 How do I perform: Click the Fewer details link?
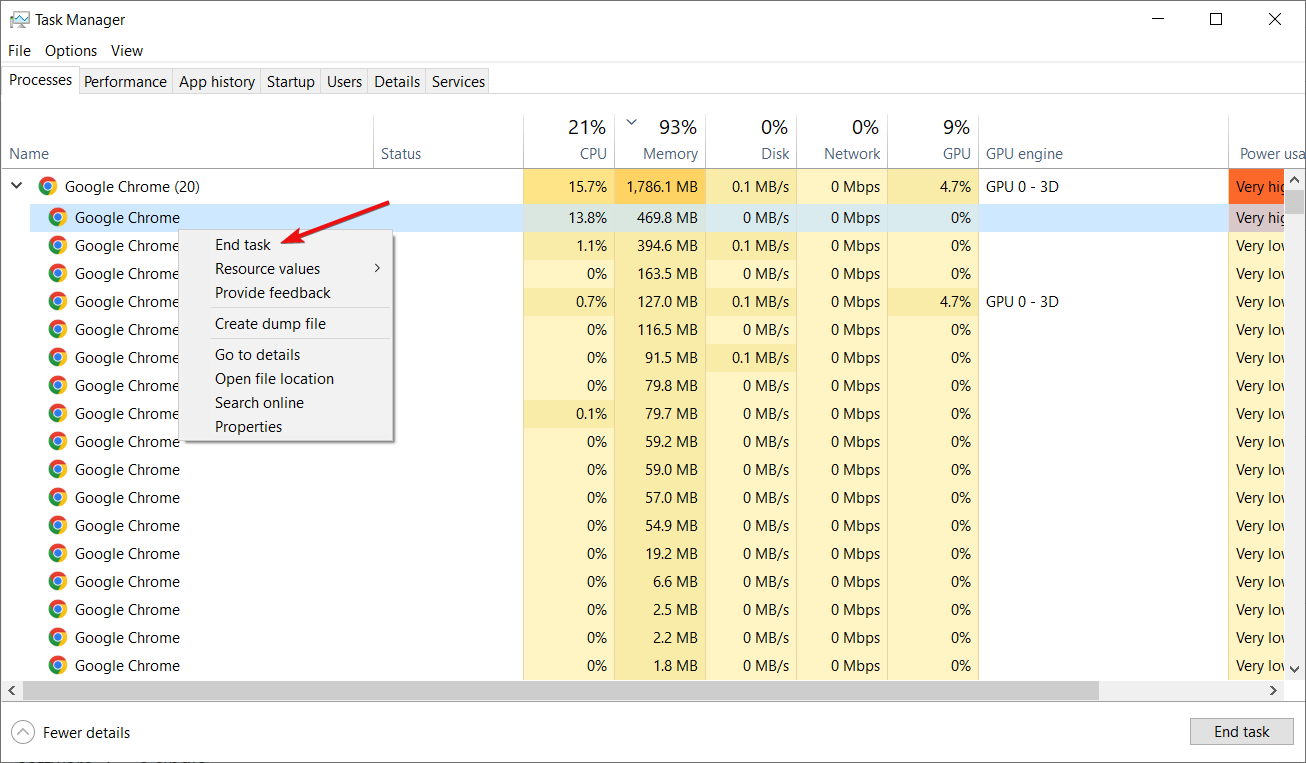[86, 733]
